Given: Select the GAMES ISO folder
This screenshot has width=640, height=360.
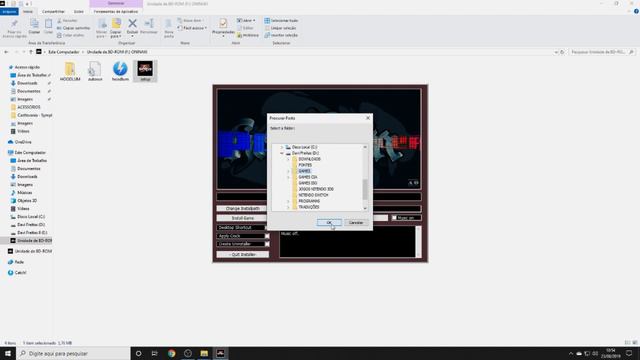Looking at the screenshot, I should (308, 183).
